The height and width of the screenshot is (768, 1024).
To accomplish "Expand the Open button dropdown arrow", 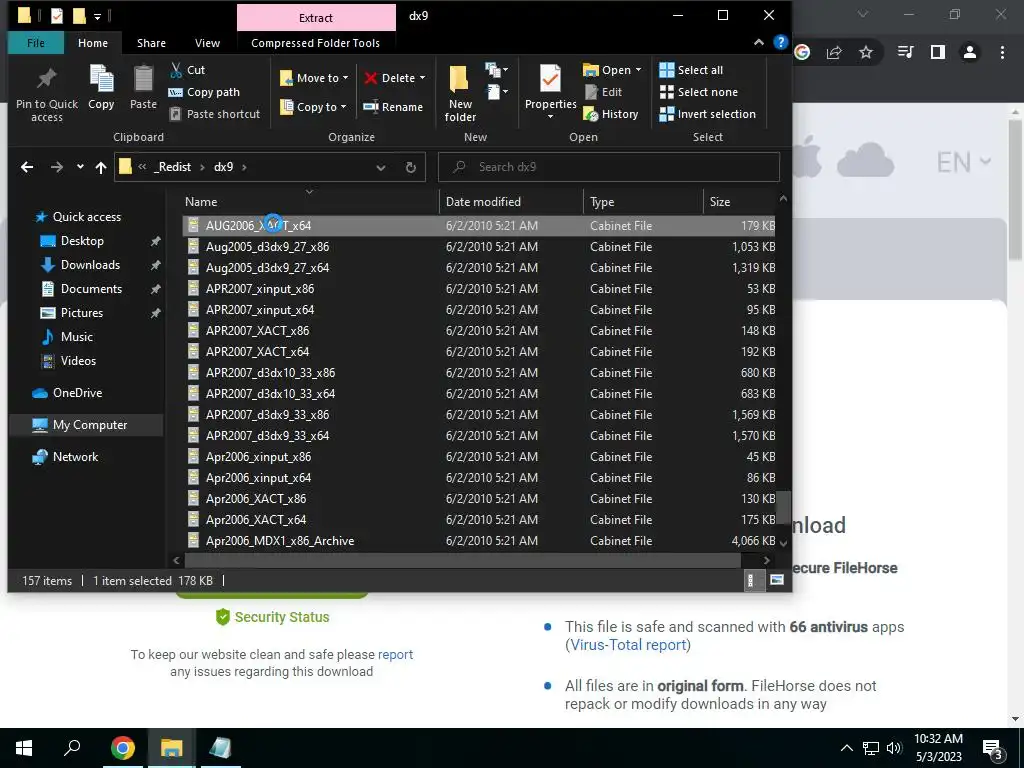I will point(638,70).
